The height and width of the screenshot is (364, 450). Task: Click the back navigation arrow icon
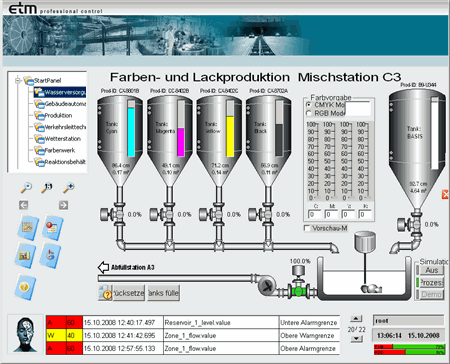[23, 205]
